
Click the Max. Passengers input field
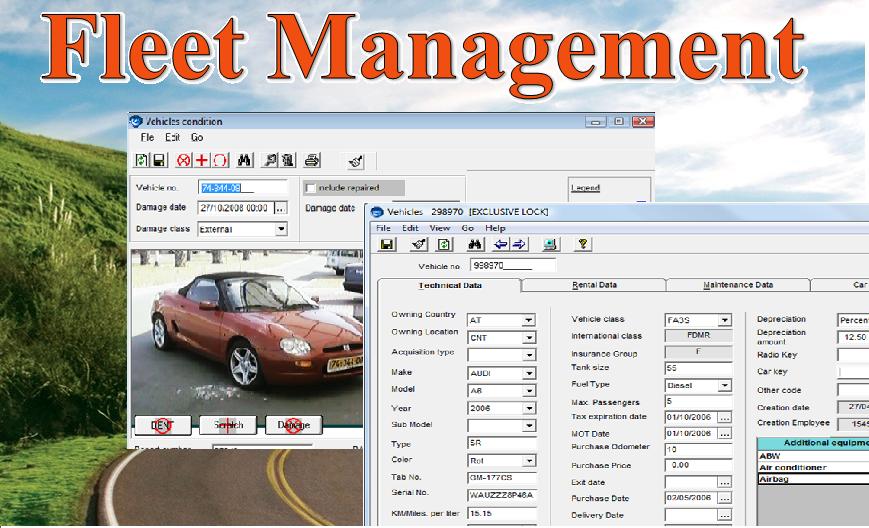click(698, 401)
